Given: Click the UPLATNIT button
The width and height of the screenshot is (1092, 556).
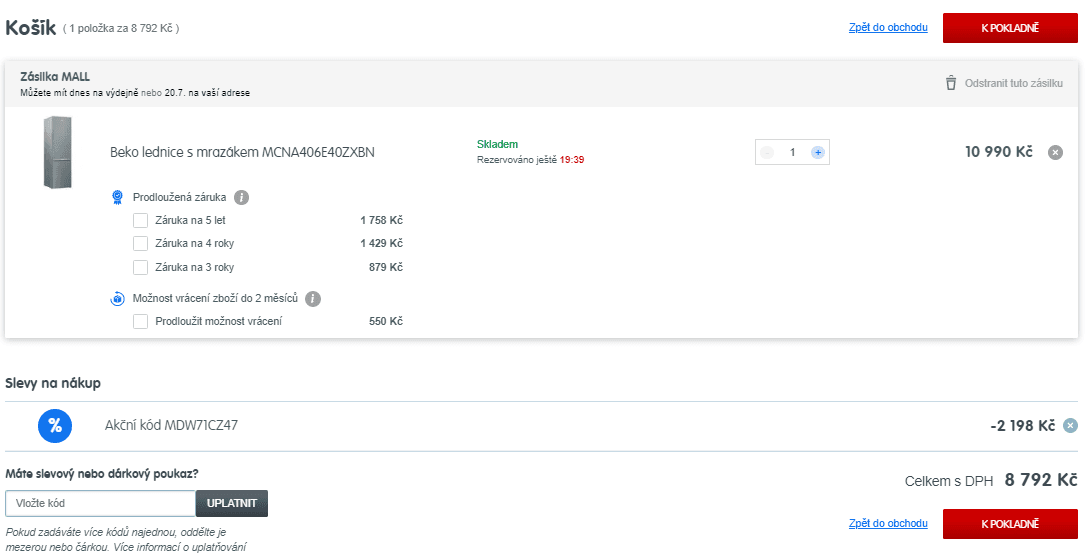Looking at the screenshot, I should coord(232,503).
